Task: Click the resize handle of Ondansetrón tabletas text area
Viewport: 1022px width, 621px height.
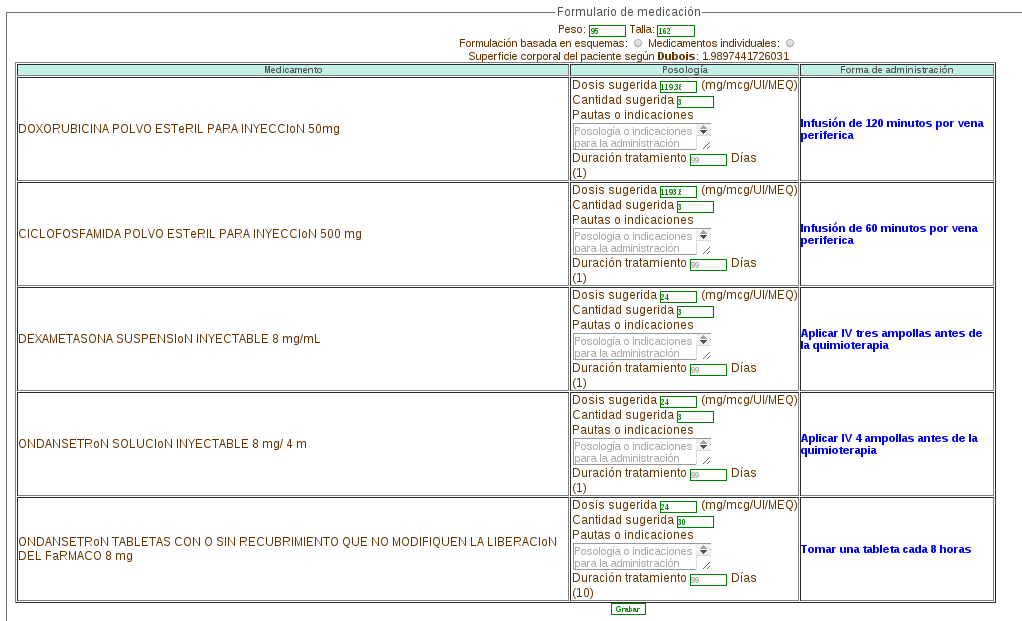Action: coord(706,565)
